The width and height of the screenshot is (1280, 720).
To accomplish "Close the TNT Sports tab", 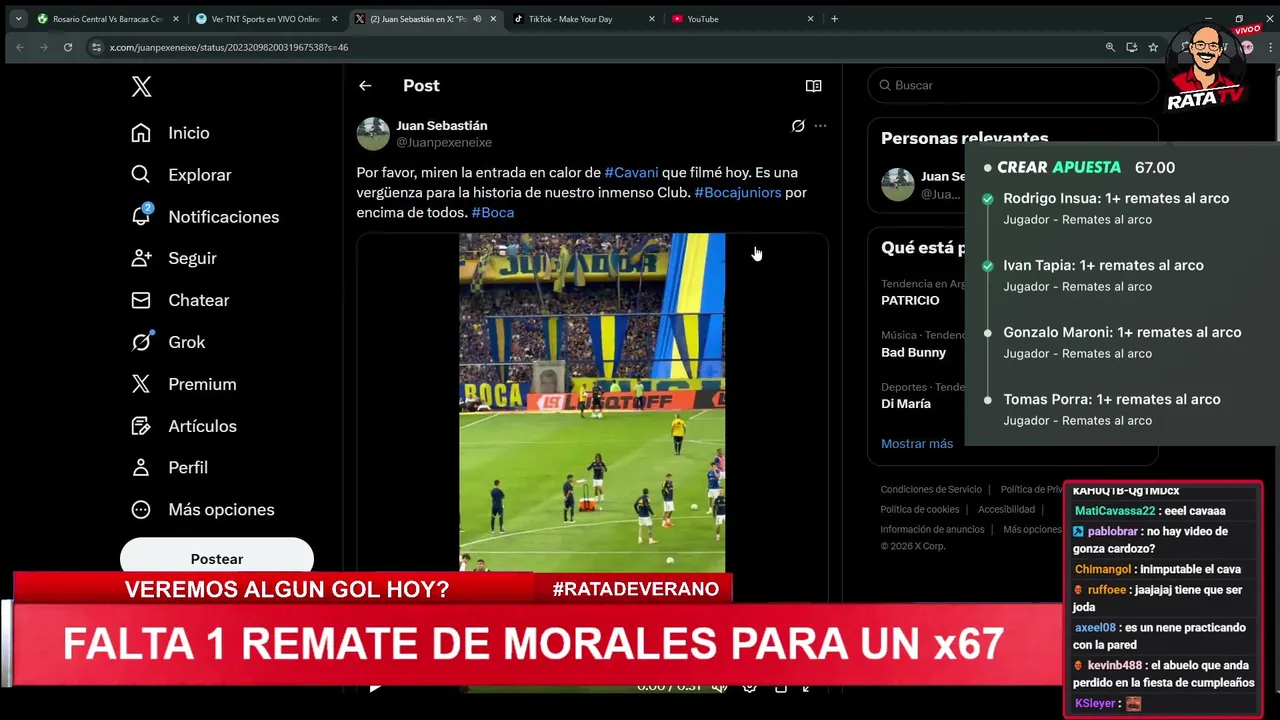I will [334, 19].
